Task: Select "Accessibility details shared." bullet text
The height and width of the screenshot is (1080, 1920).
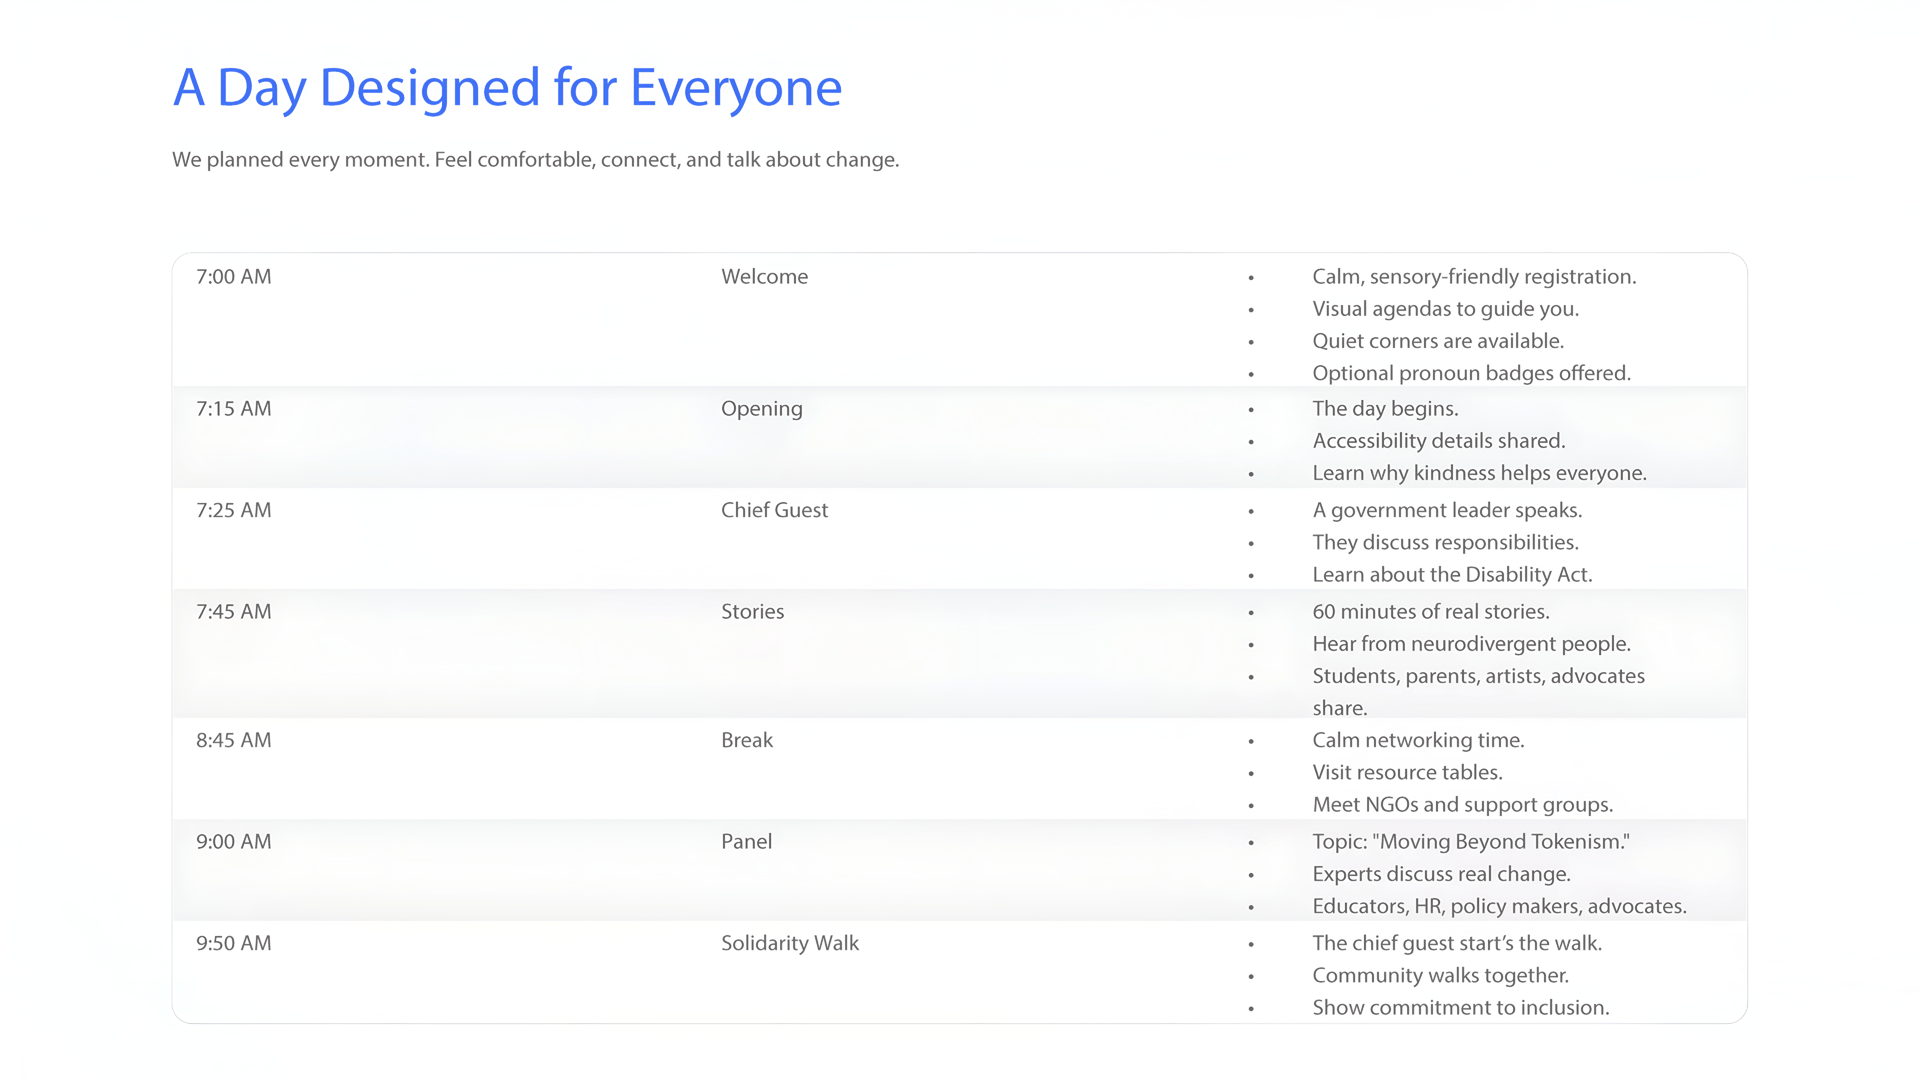Action: point(1438,441)
